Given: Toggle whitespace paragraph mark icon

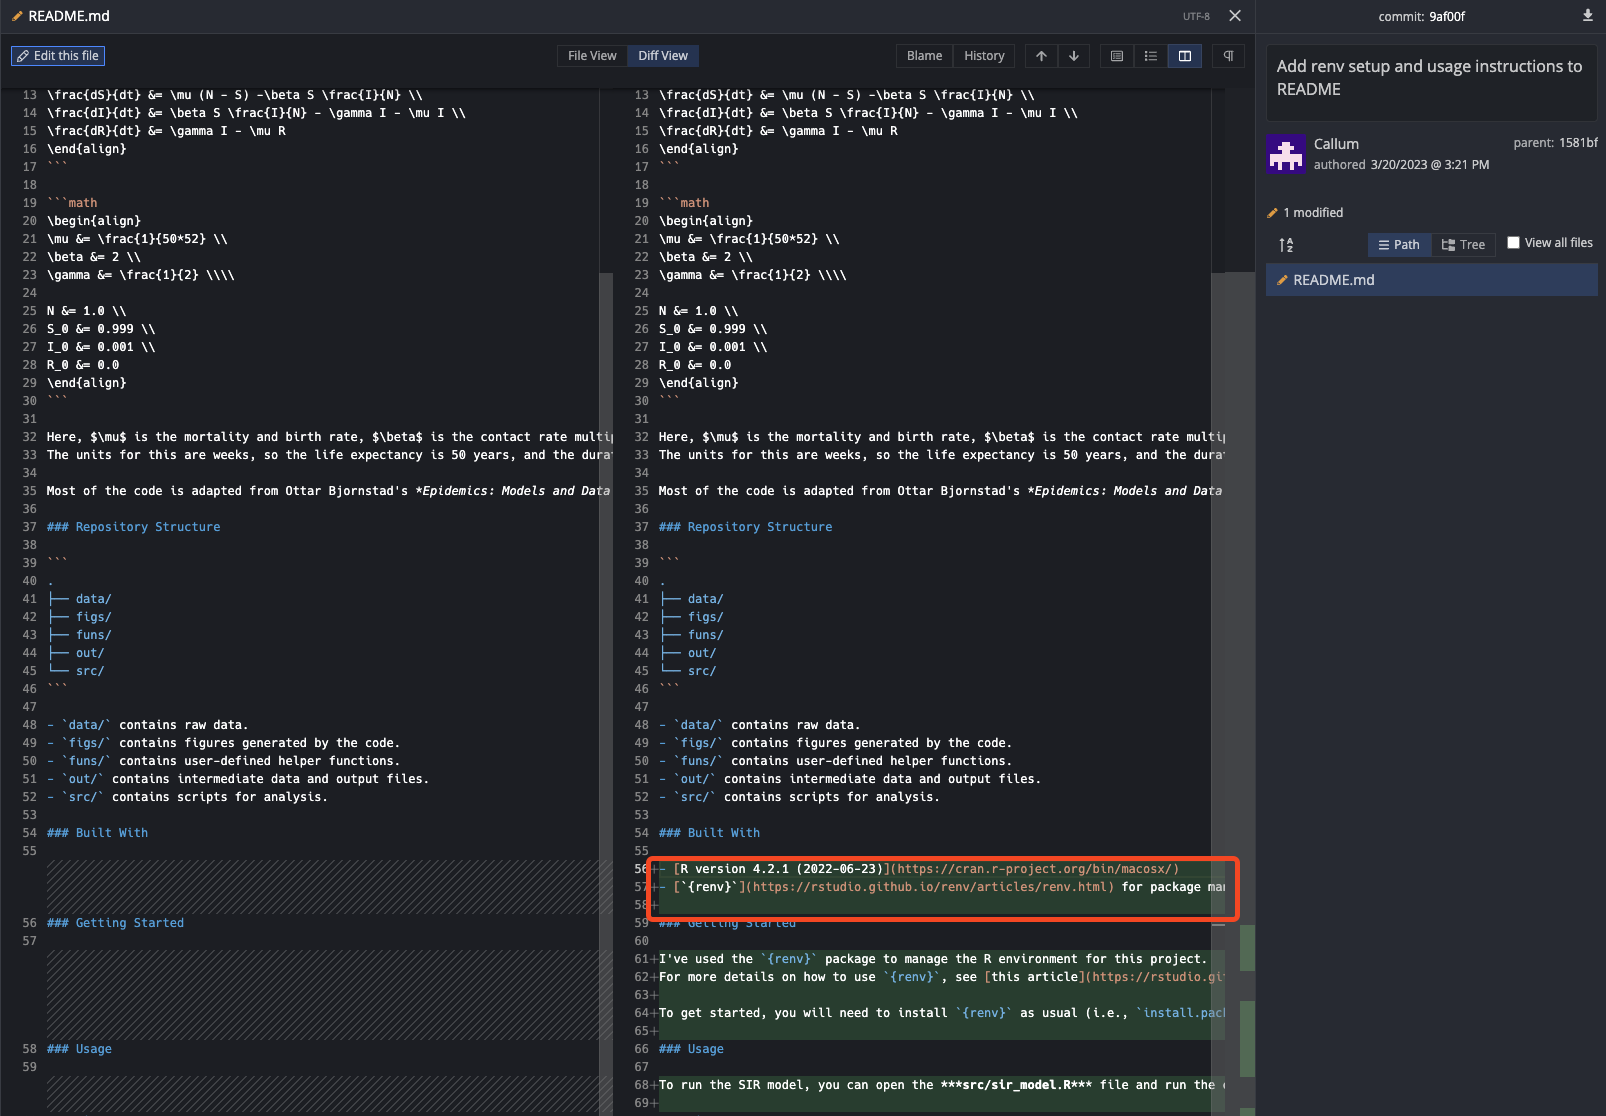Looking at the screenshot, I should [1228, 56].
